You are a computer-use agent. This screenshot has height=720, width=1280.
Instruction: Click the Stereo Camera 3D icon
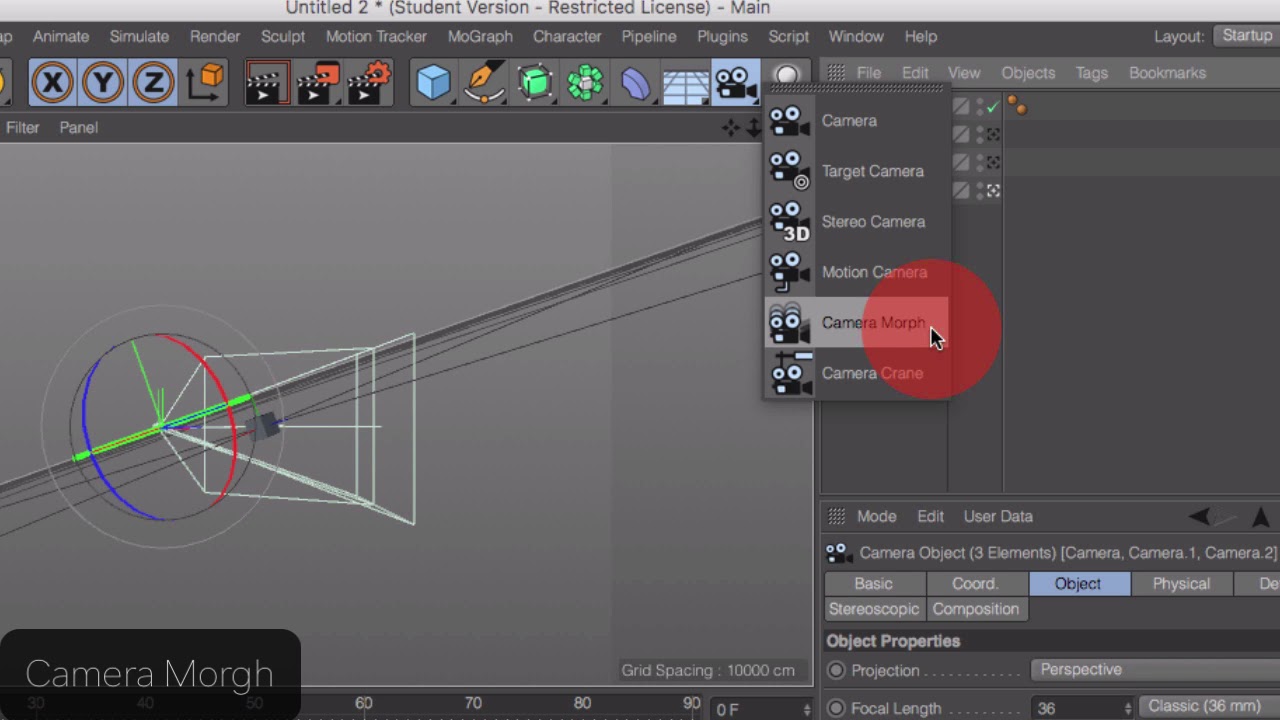pos(790,222)
